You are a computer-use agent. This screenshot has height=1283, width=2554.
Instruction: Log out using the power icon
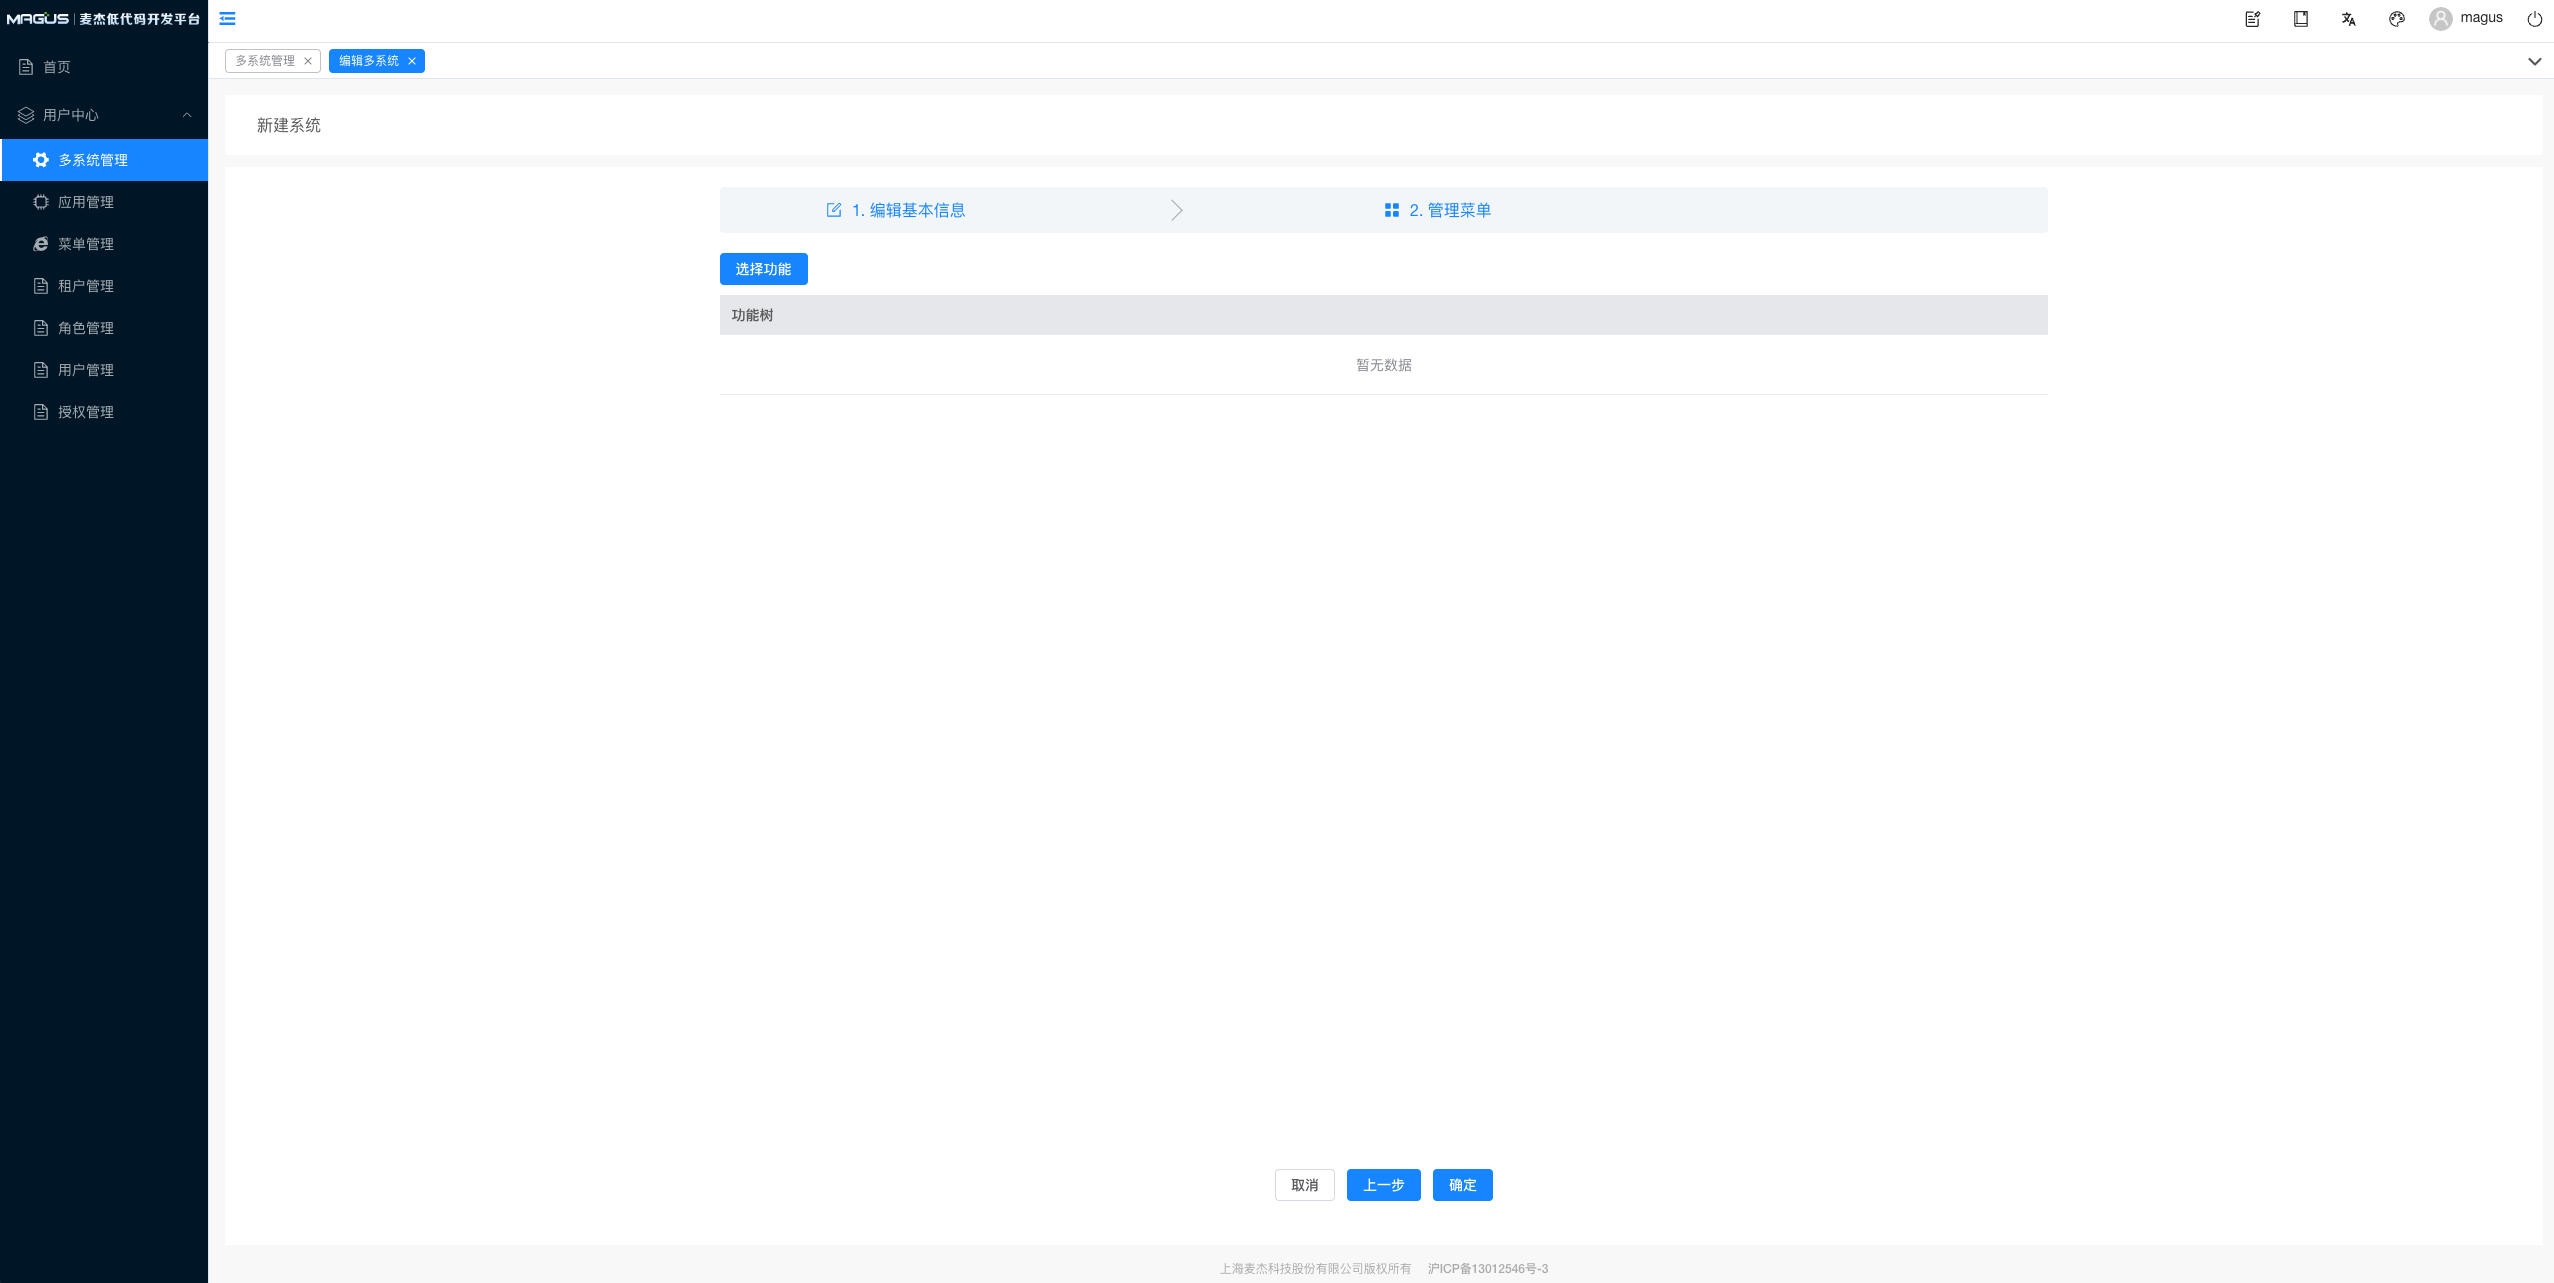click(2534, 19)
